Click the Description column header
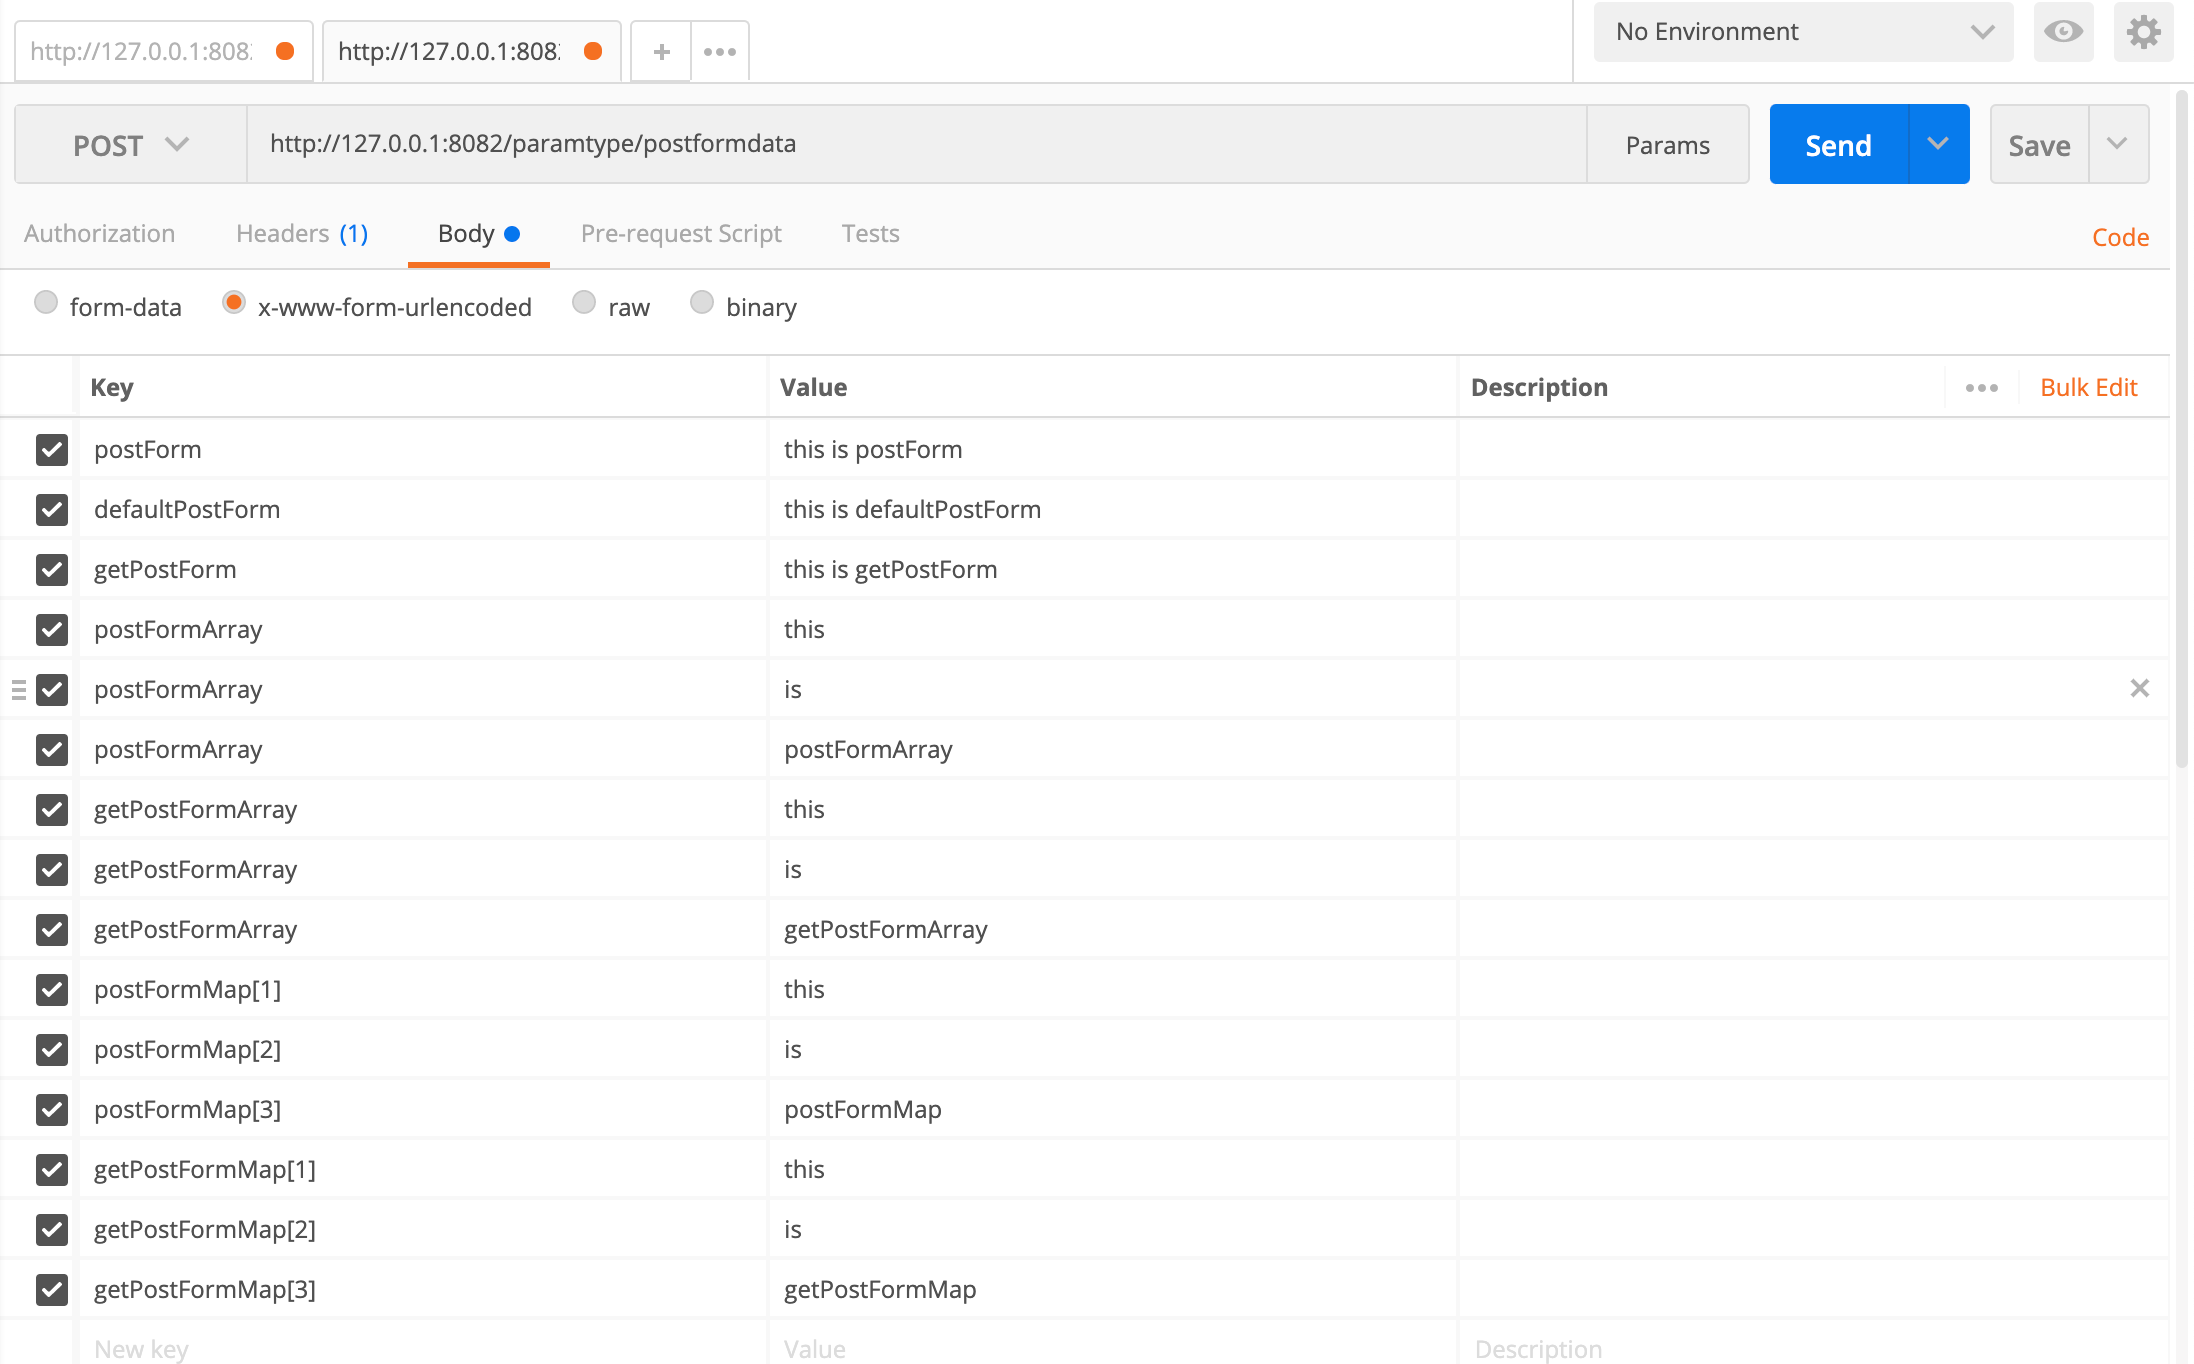Image resolution: width=2194 pixels, height=1364 pixels. click(x=1539, y=388)
